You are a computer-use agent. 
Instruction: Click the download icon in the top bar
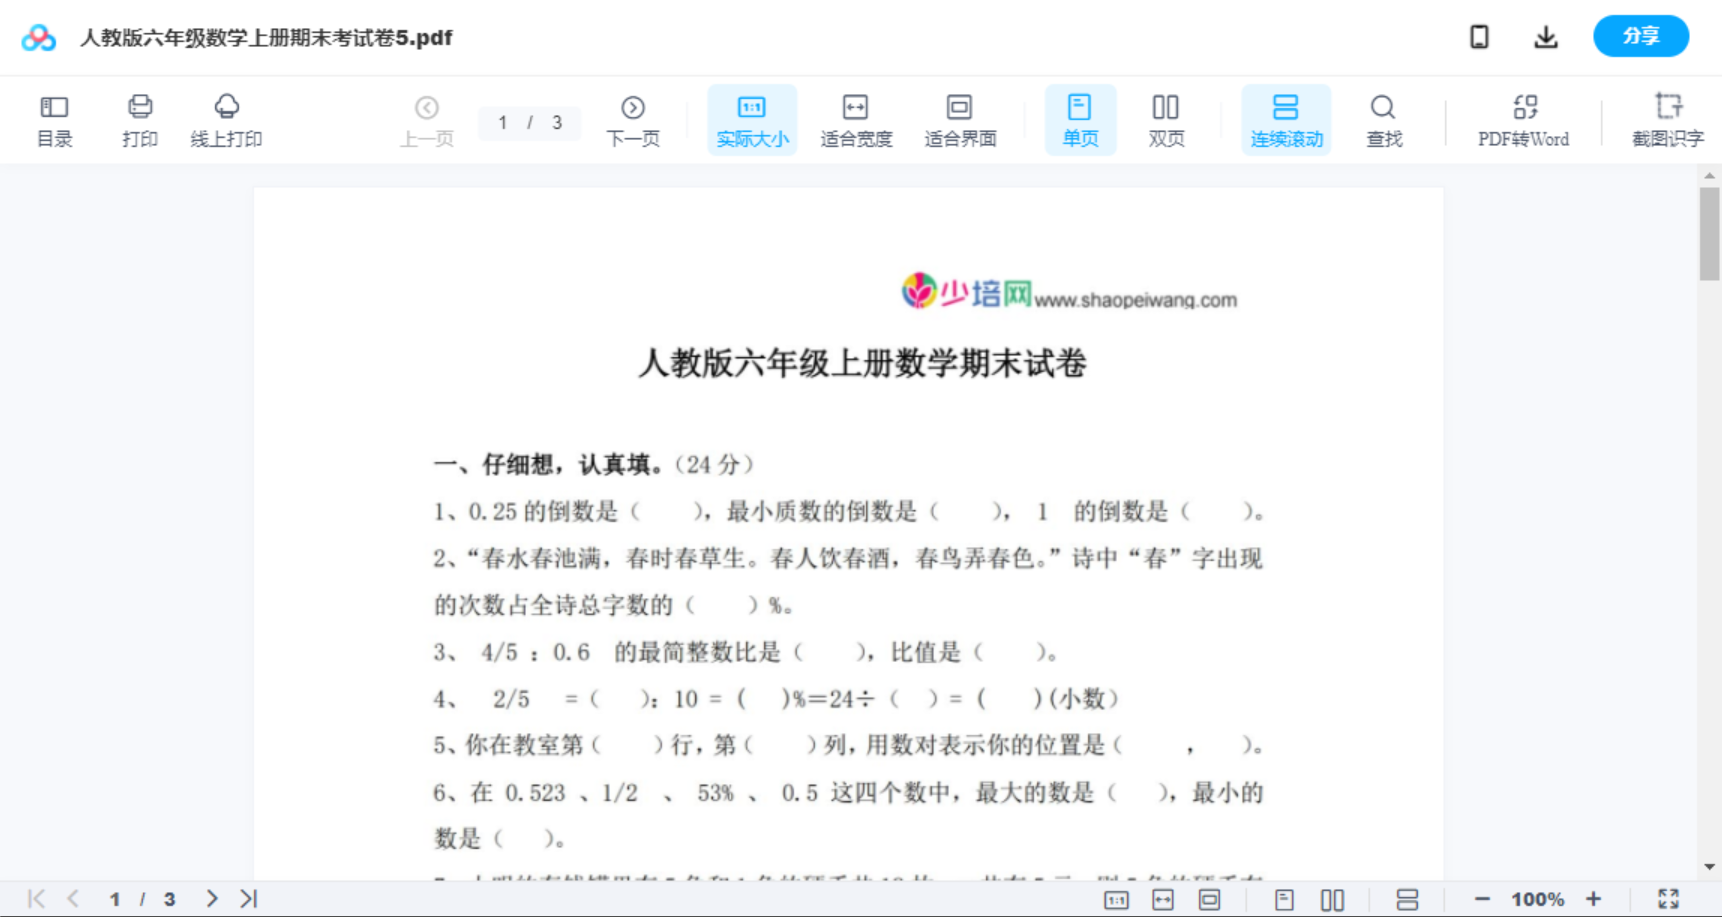1545,36
